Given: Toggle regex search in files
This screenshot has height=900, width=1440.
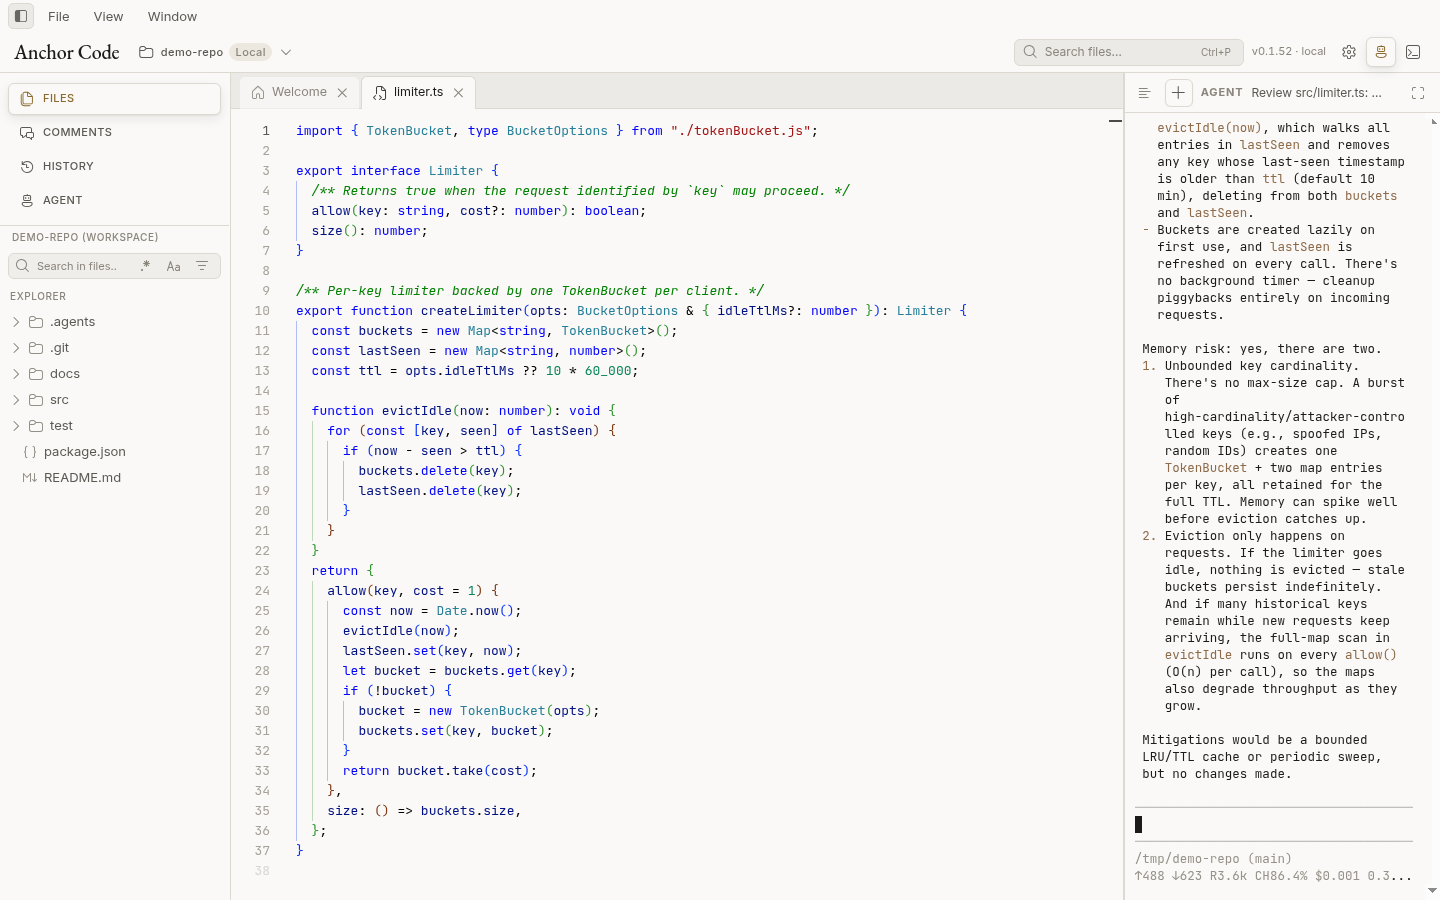Looking at the screenshot, I should (x=146, y=266).
